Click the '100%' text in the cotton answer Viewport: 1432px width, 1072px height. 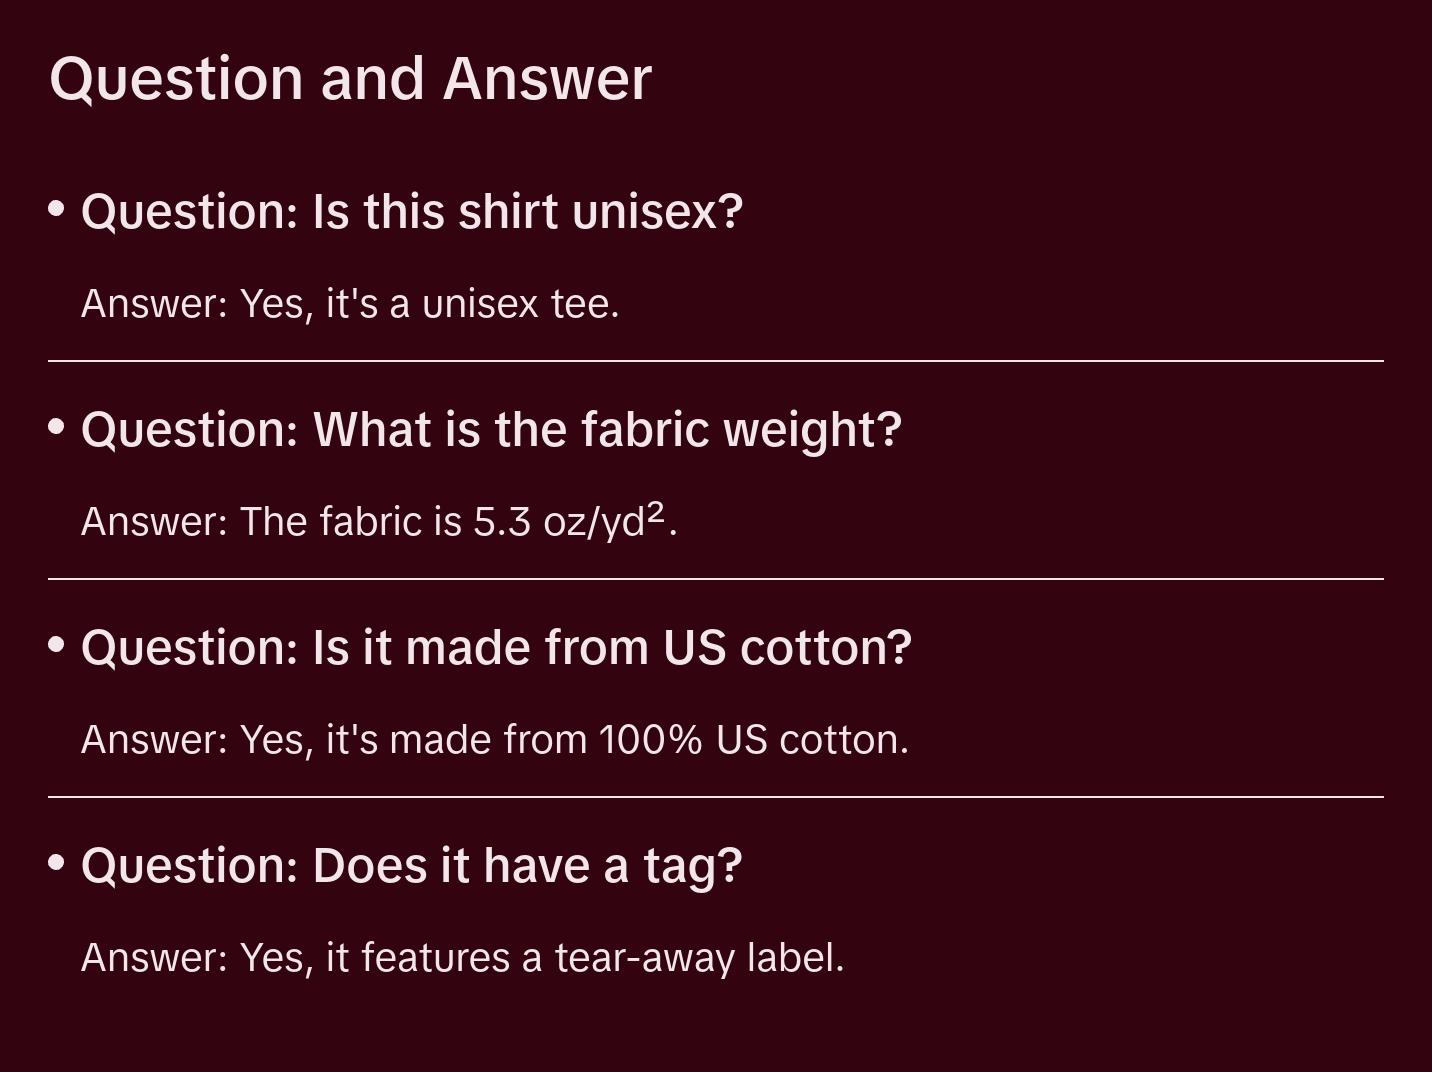[651, 740]
